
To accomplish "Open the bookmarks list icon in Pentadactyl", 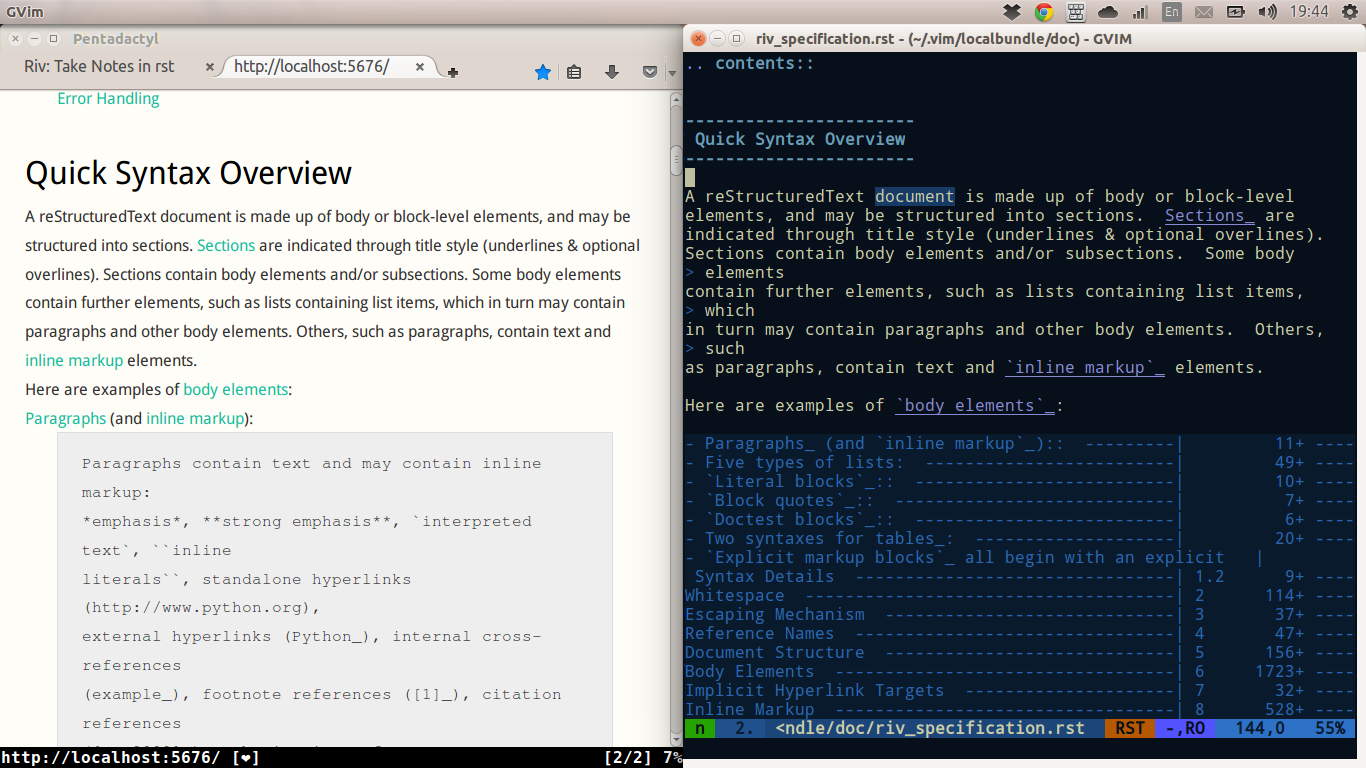I will [x=574, y=72].
